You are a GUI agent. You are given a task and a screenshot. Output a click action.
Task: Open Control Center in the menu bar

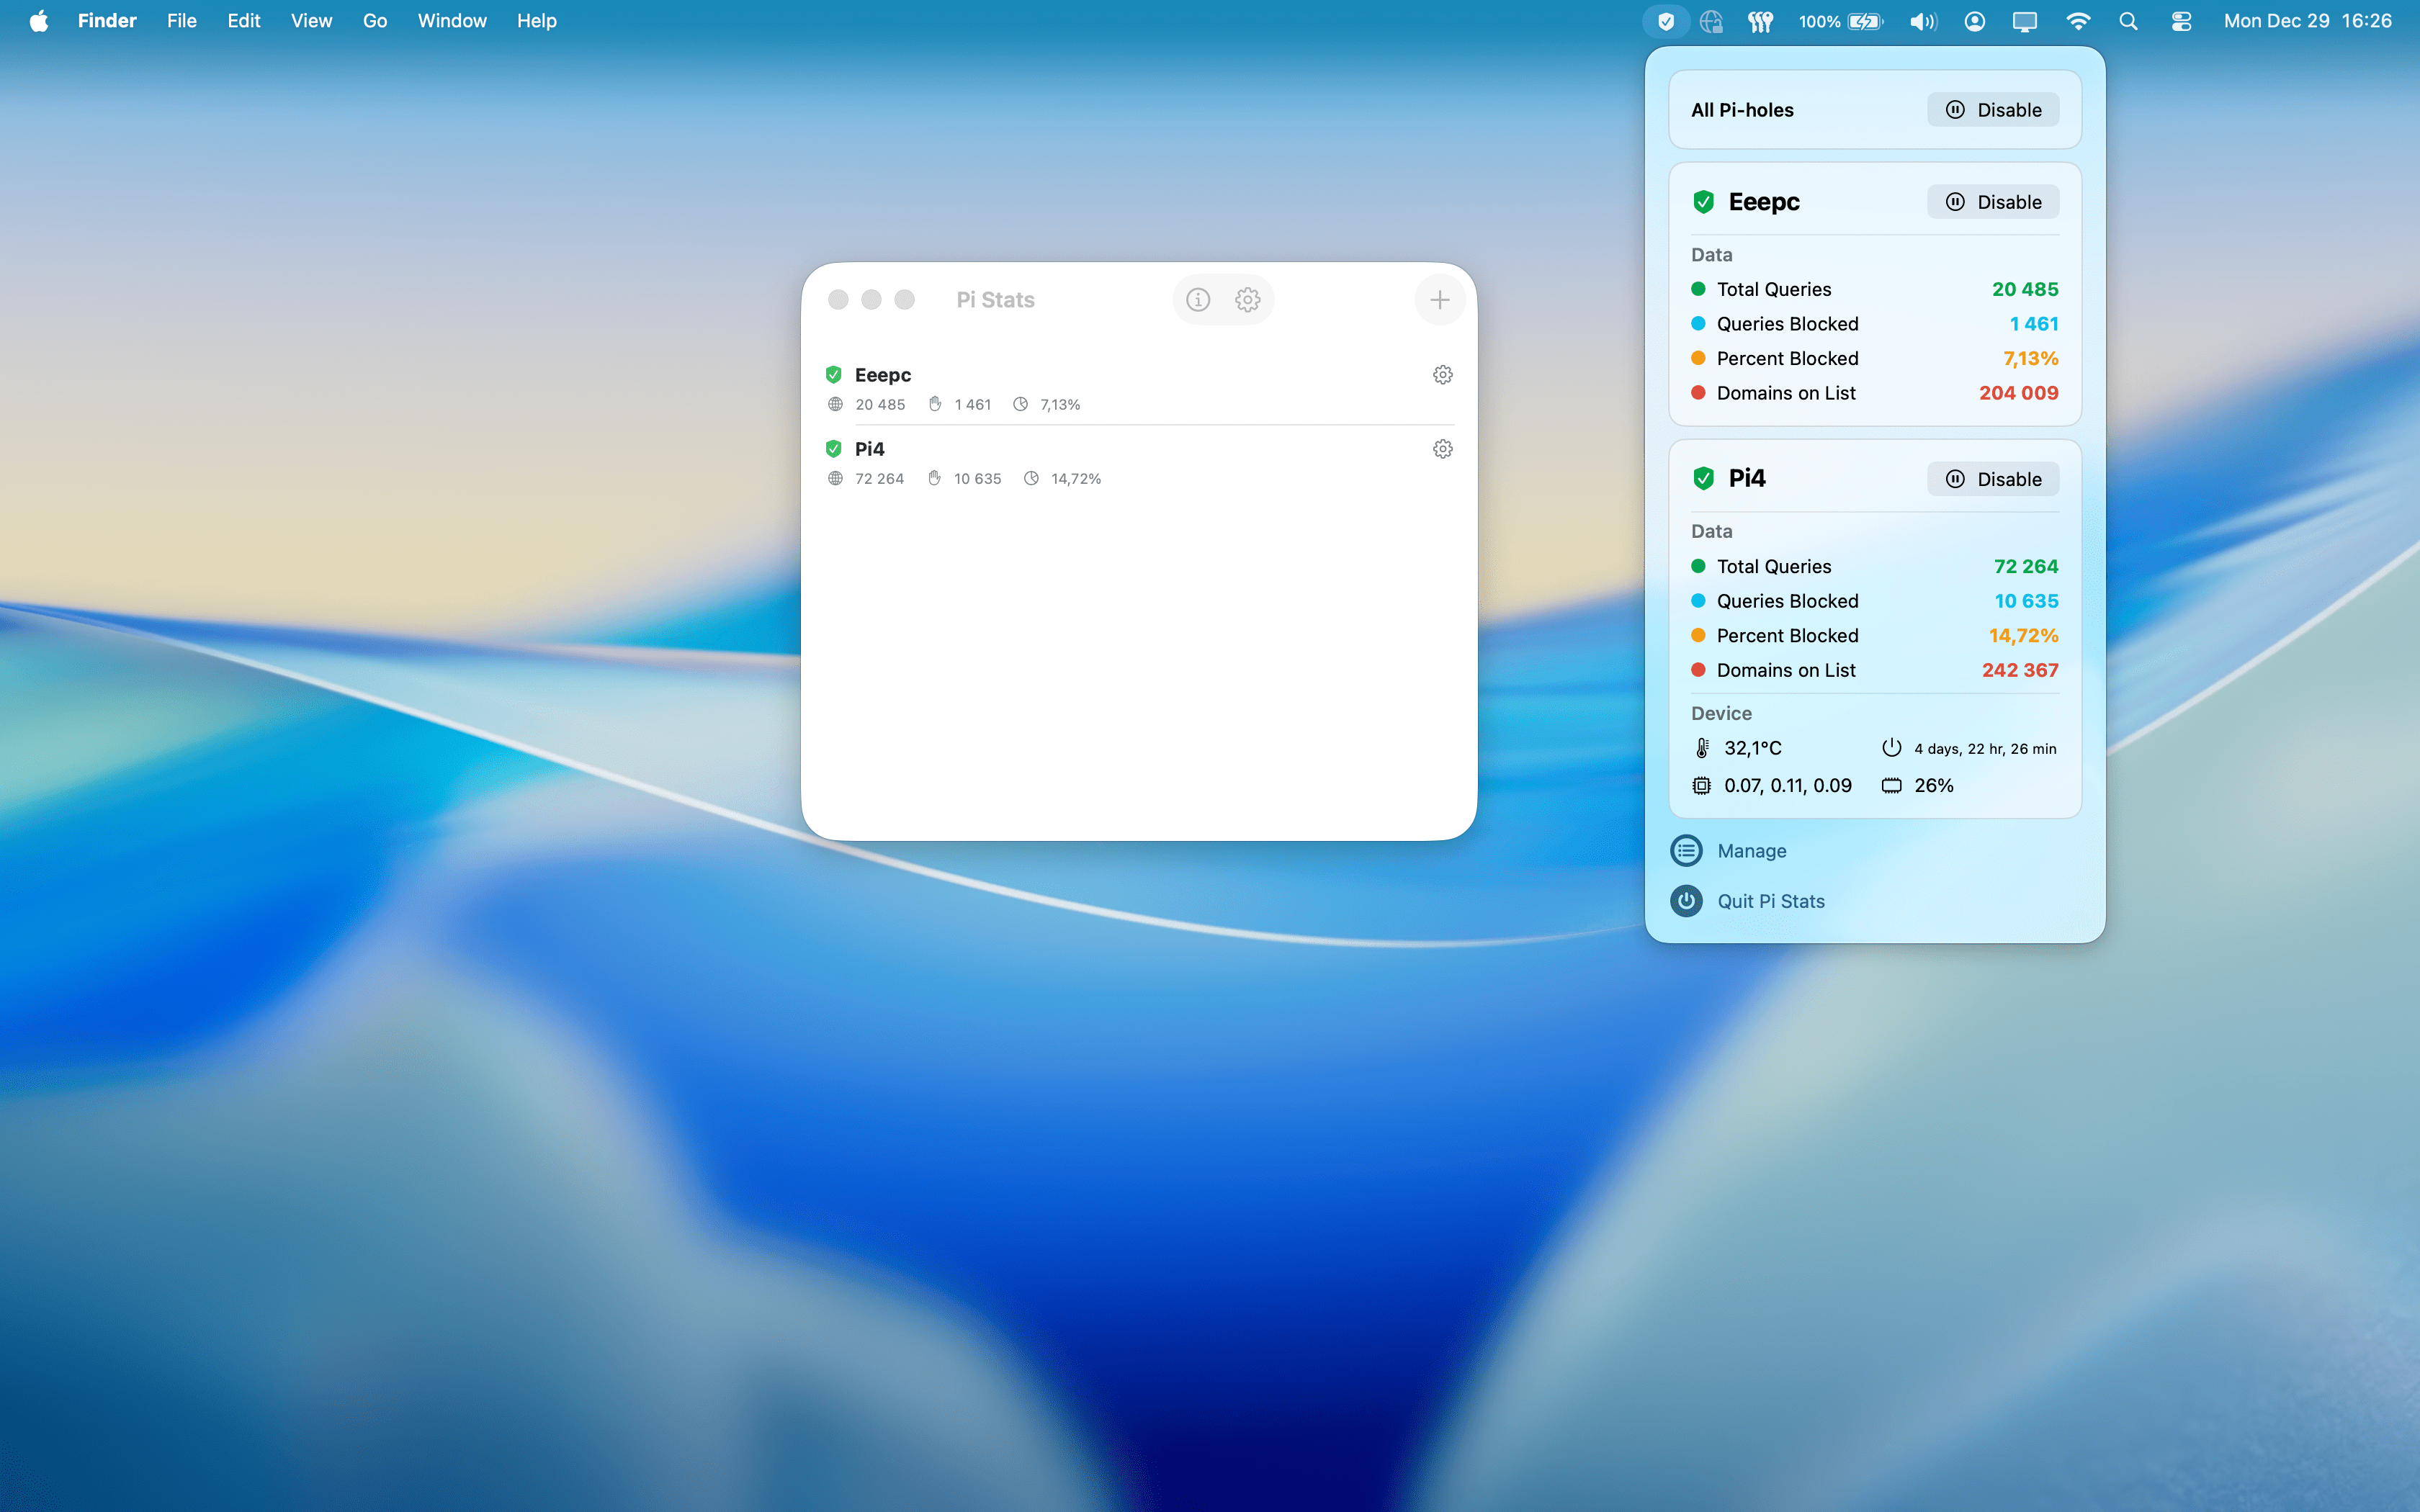click(x=2181, y=20)
